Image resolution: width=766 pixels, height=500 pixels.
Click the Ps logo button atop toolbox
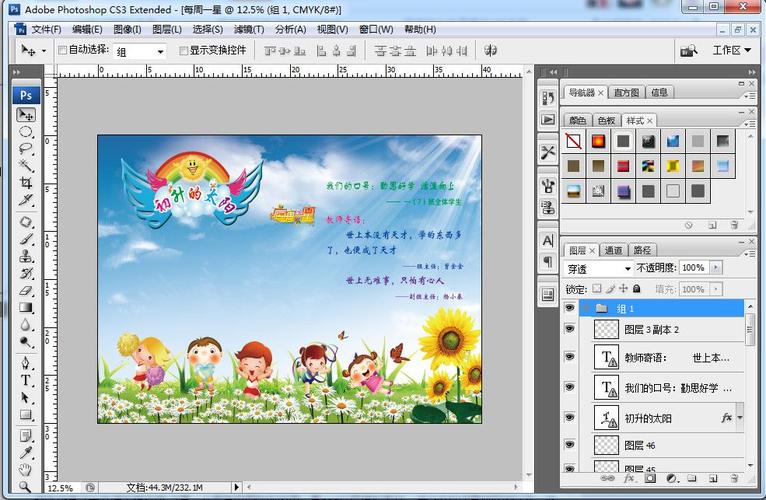coord(26,95)
